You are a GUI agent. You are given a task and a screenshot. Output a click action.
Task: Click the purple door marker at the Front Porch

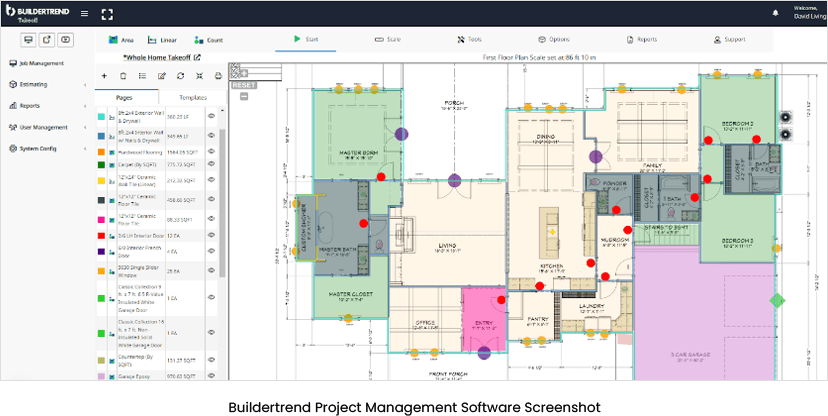(x=484, y=353)
